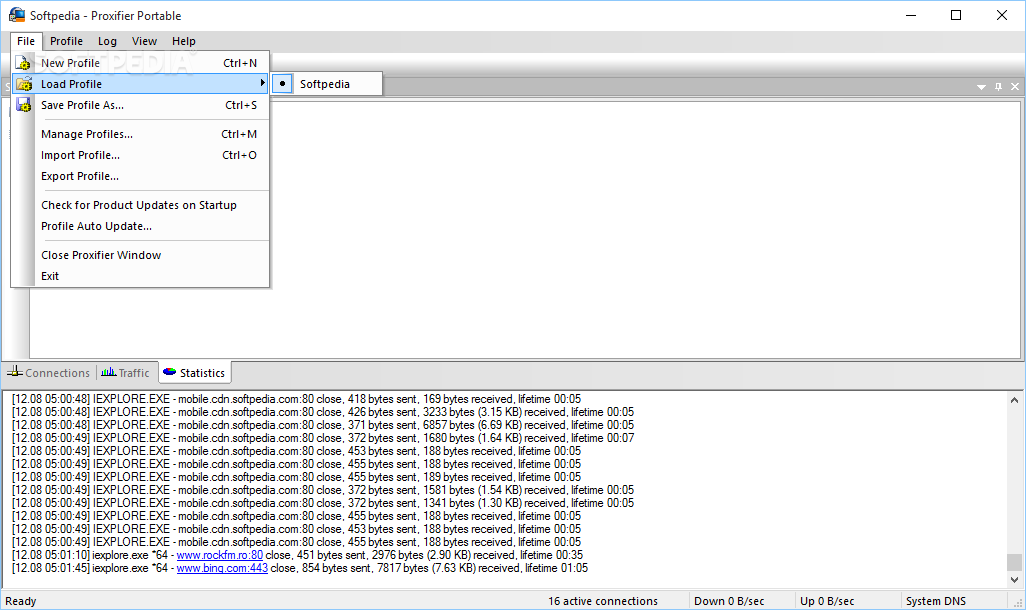Load the Softpedia profile from submenu
The height and width of the screenshot is (610, 1026).
[326, 84]
